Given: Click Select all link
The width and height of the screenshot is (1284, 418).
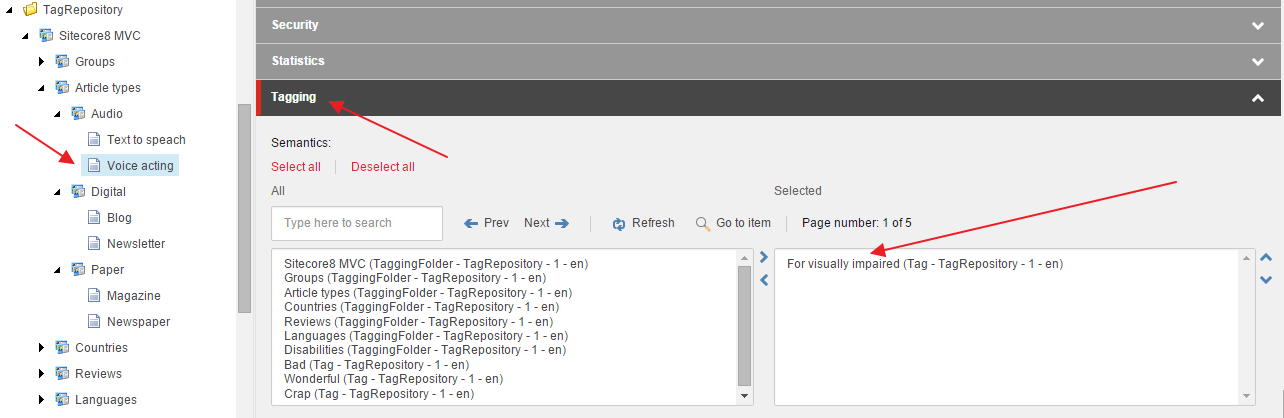Looking at the screenshot, I should tap(295, 167).
